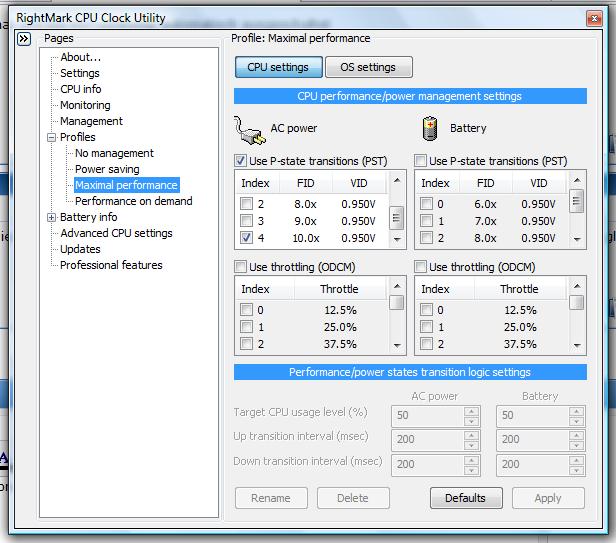
Task: Check Battery P-state index 1 (7.0x)
Action: pos(426,220)
